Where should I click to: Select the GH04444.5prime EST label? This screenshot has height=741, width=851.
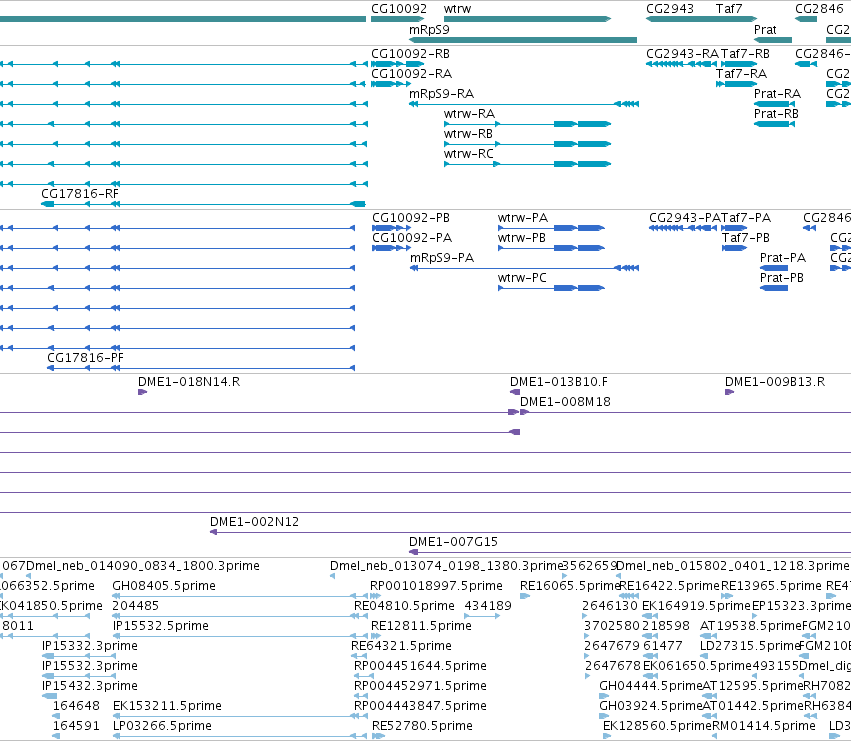[651, 686]
